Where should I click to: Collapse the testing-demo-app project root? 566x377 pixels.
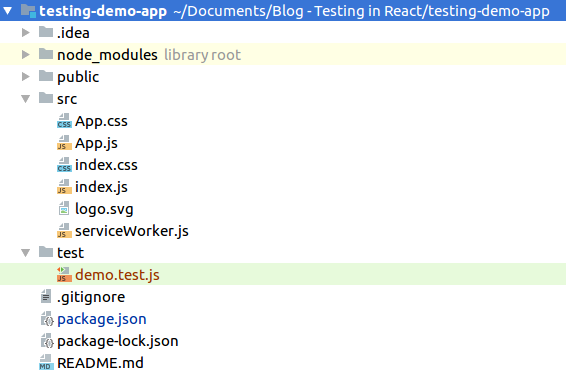tap(7, 11)
